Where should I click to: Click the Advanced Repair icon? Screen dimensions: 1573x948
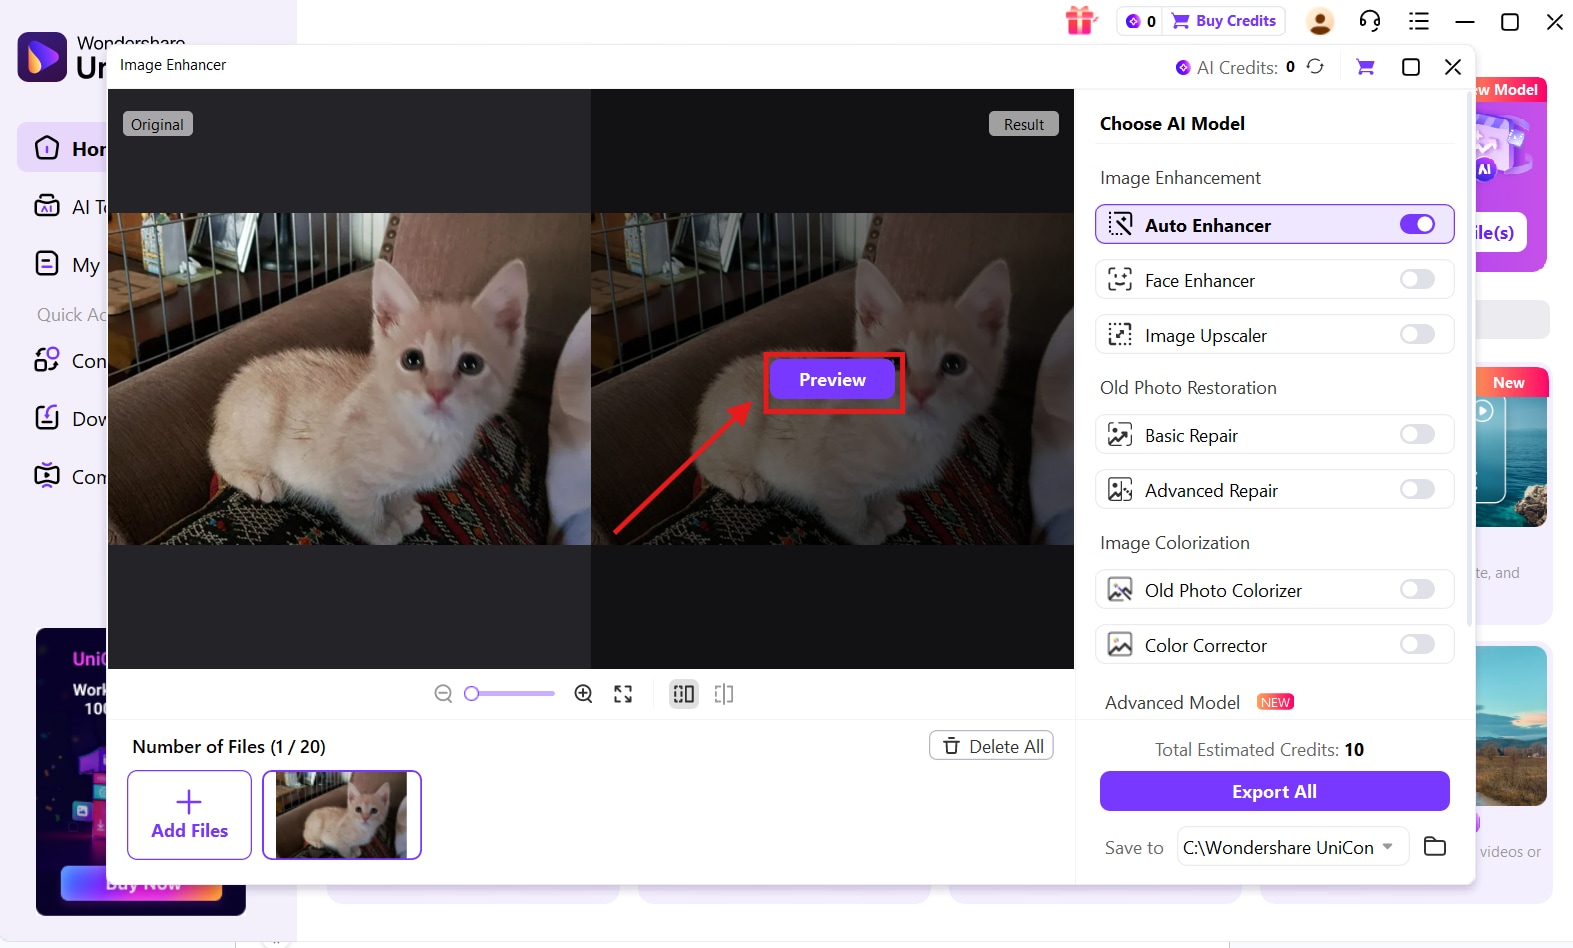click(x=1120, y=490)
